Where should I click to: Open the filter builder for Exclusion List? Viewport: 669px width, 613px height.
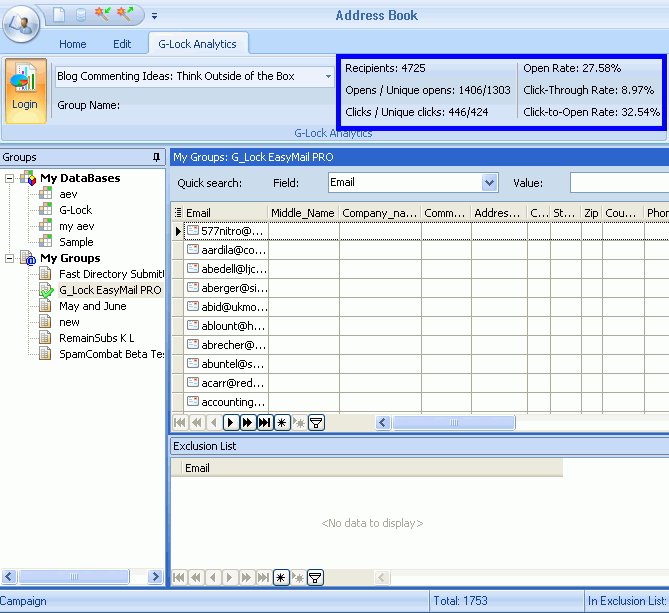[315, 578]
